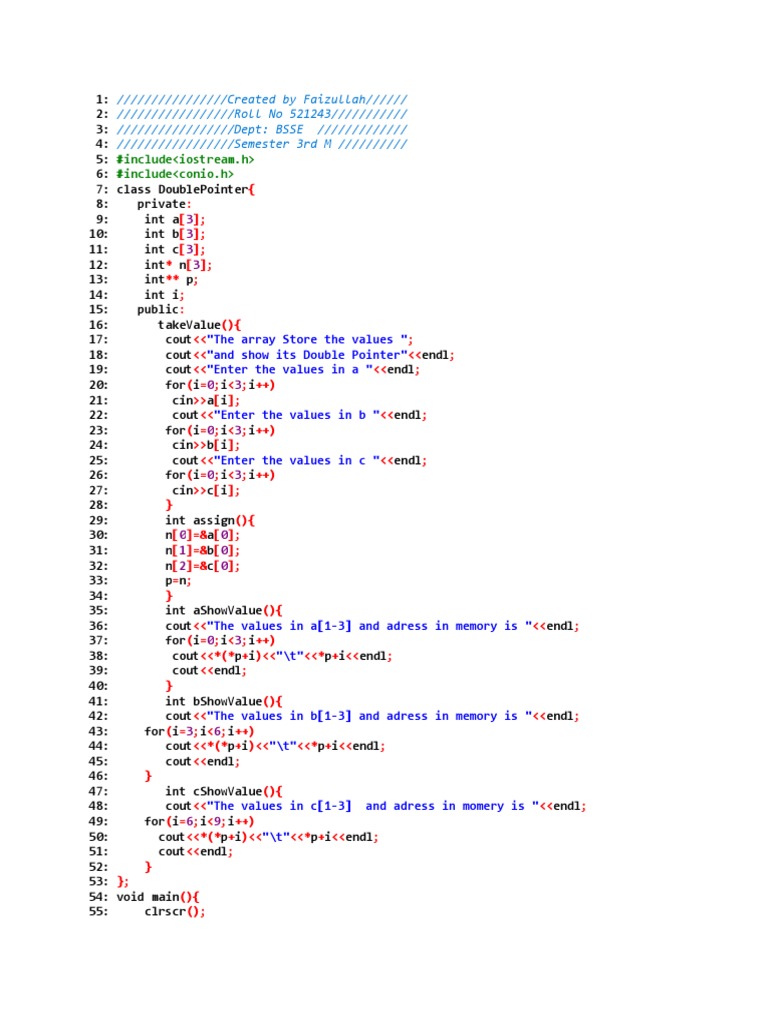
Task: Click the 'int** p;' declaration
Action: (171, 280)
